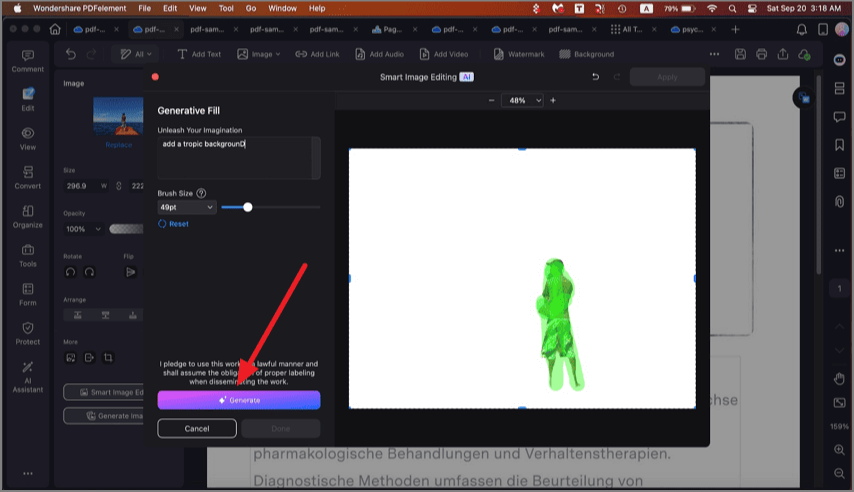Open bookmarks panel on right sidebar
Image resolution: width=854 pixels, height=492 pixels.
point(839,144)
